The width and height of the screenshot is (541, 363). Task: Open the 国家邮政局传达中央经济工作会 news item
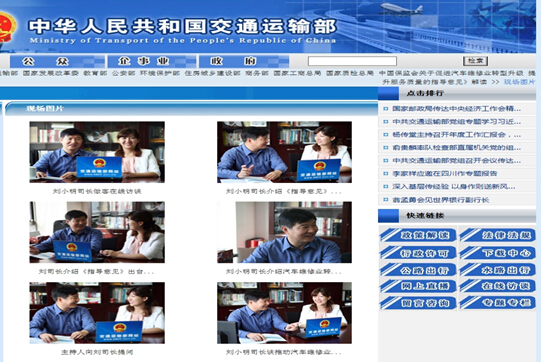pos(456,109)
